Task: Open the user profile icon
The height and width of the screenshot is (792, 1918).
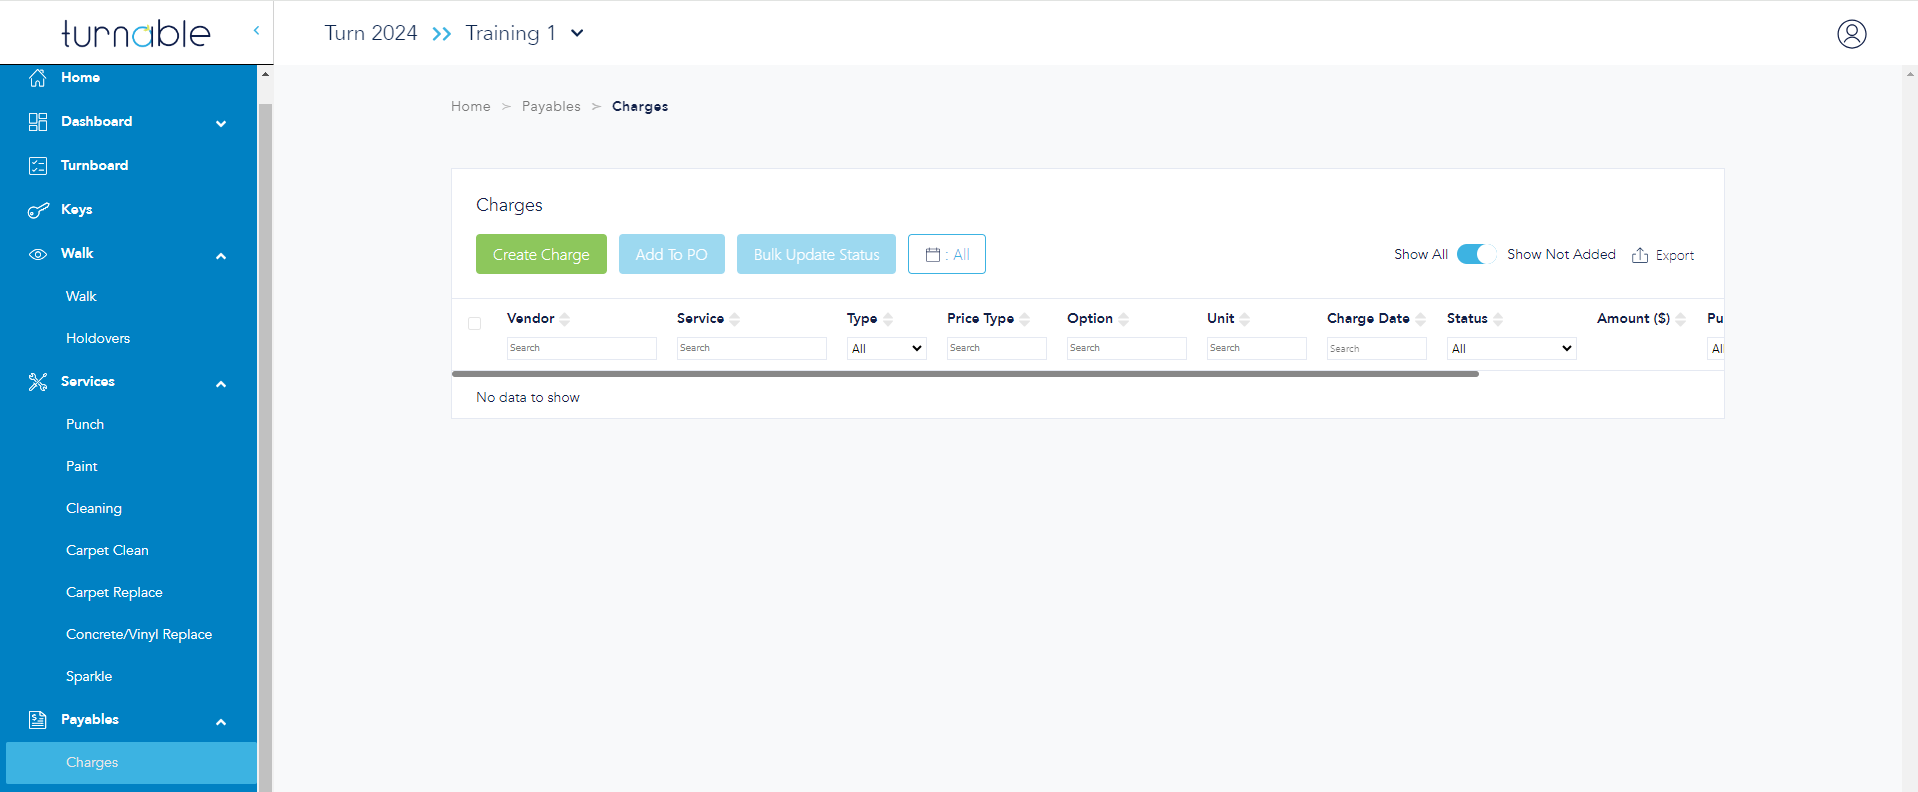Action: pos(1851,34)
